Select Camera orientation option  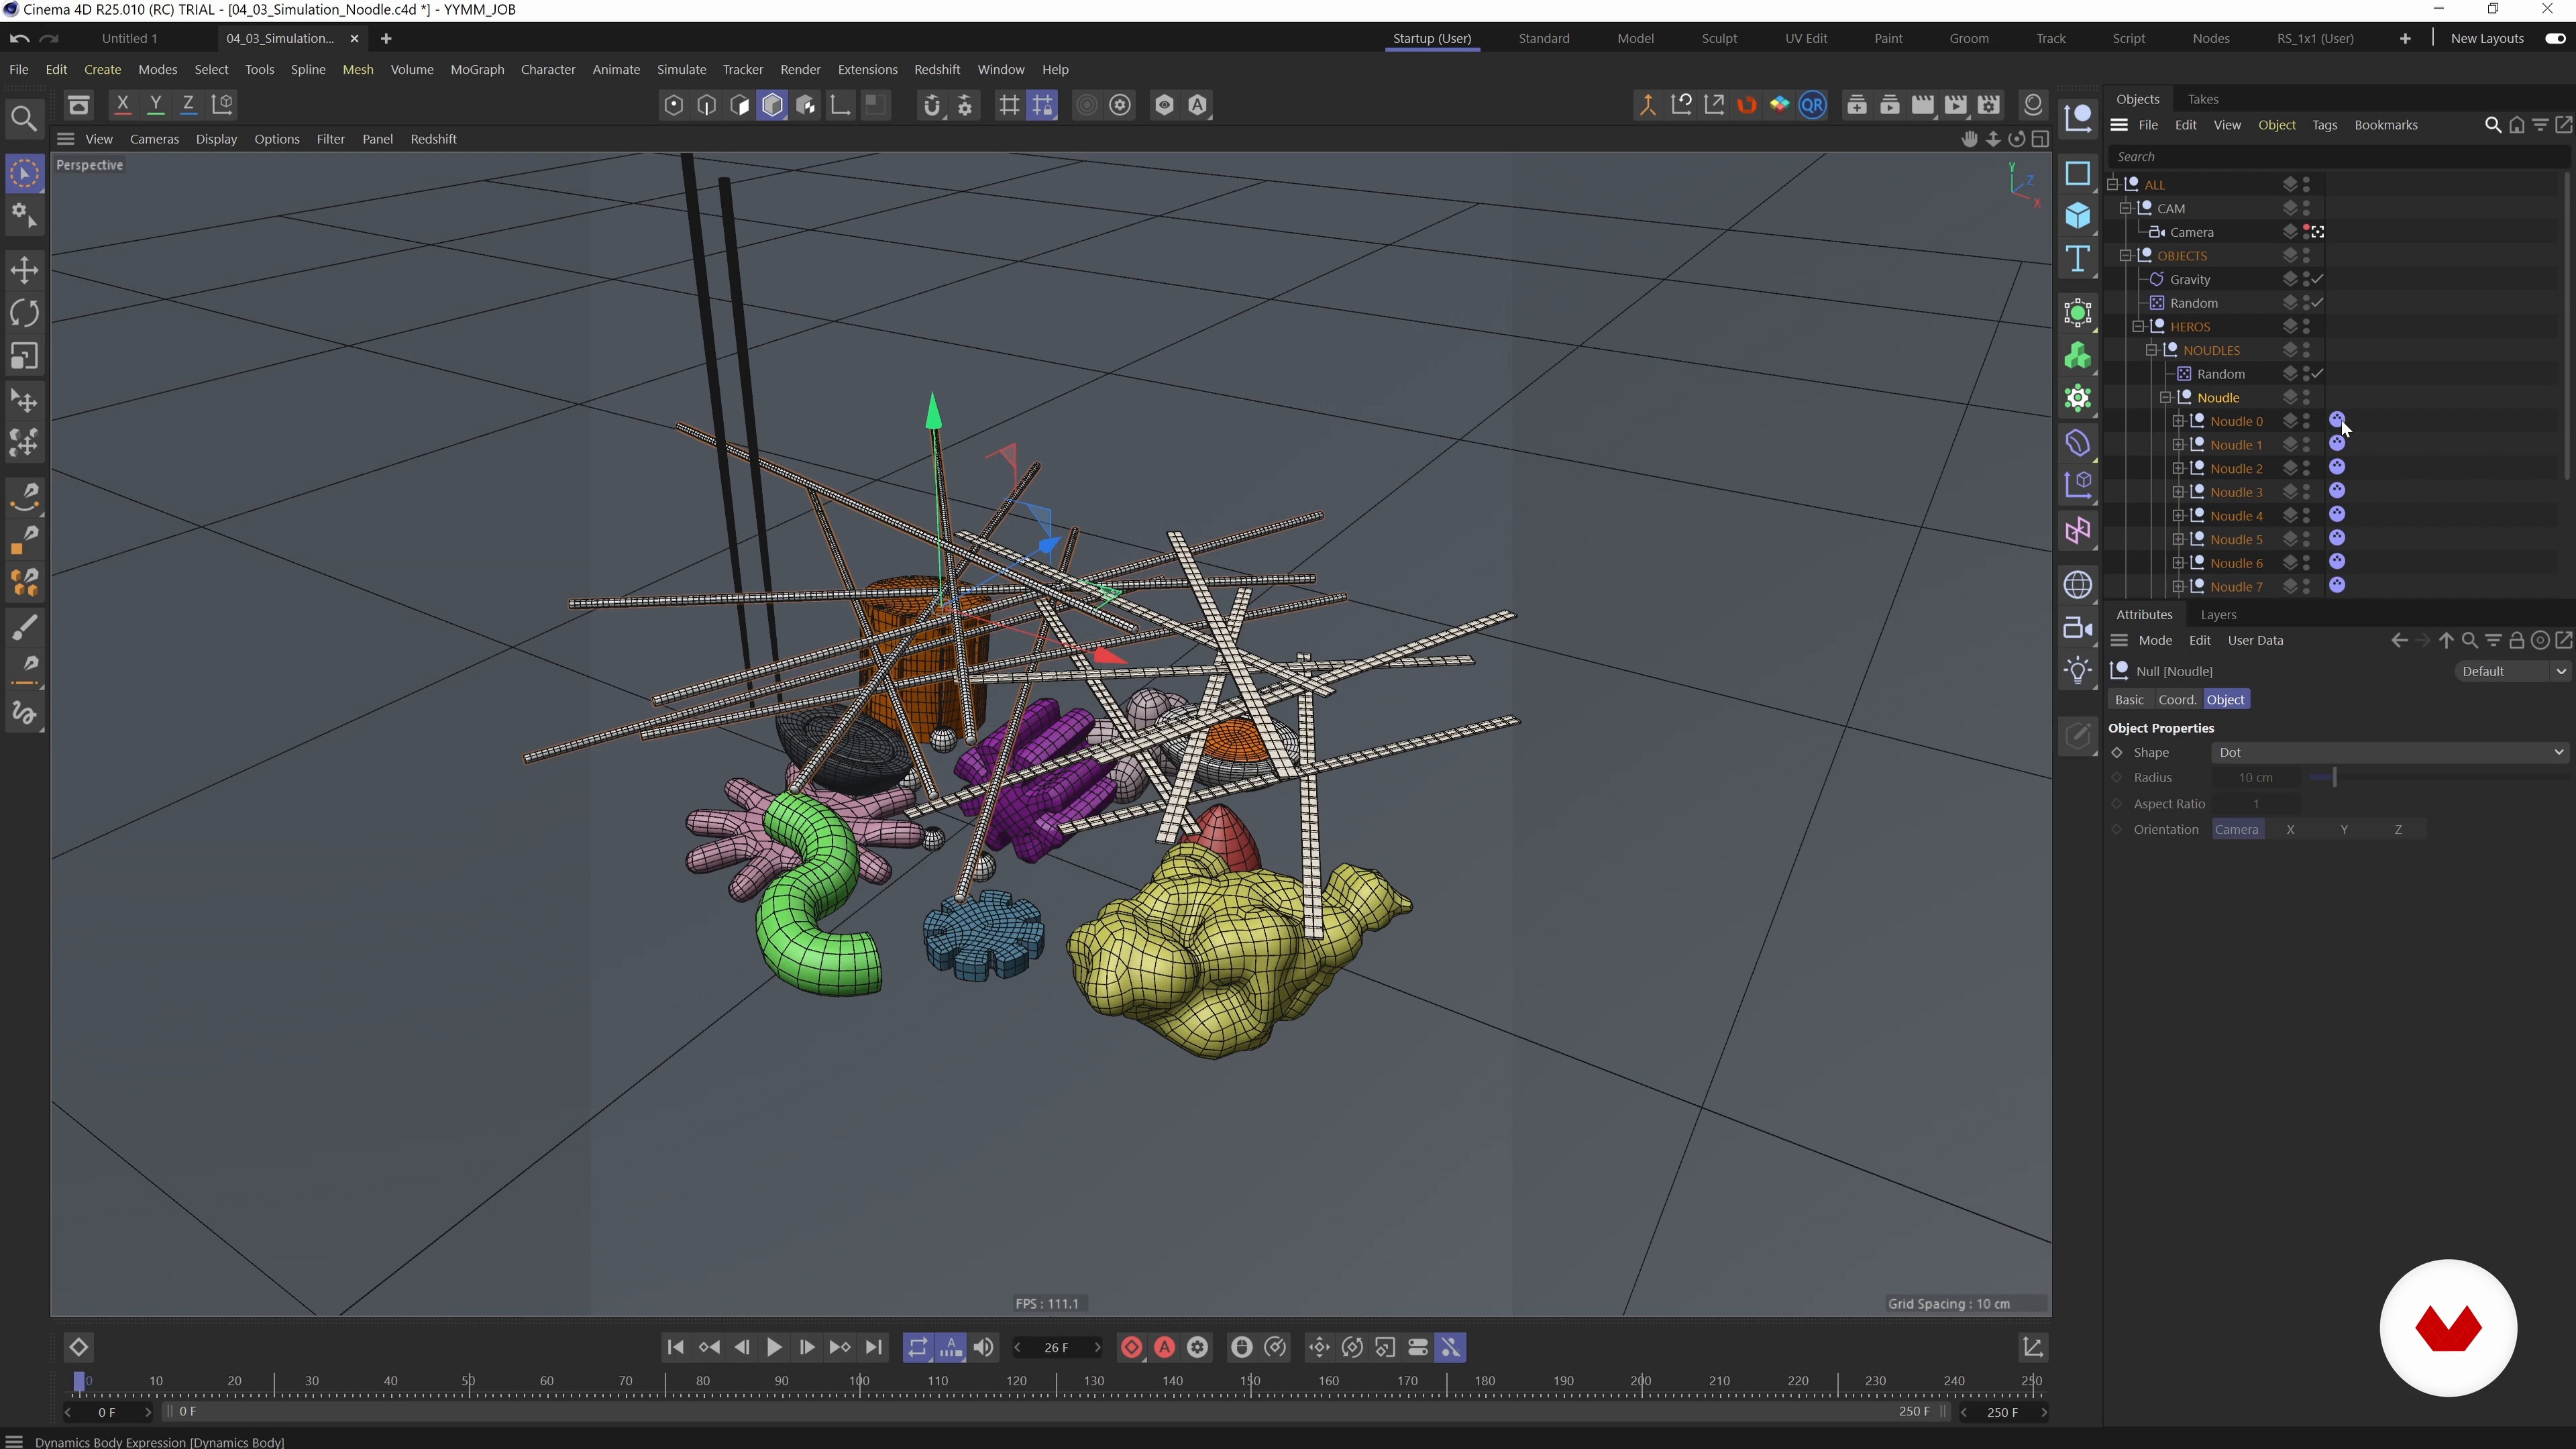point(2237,830)
